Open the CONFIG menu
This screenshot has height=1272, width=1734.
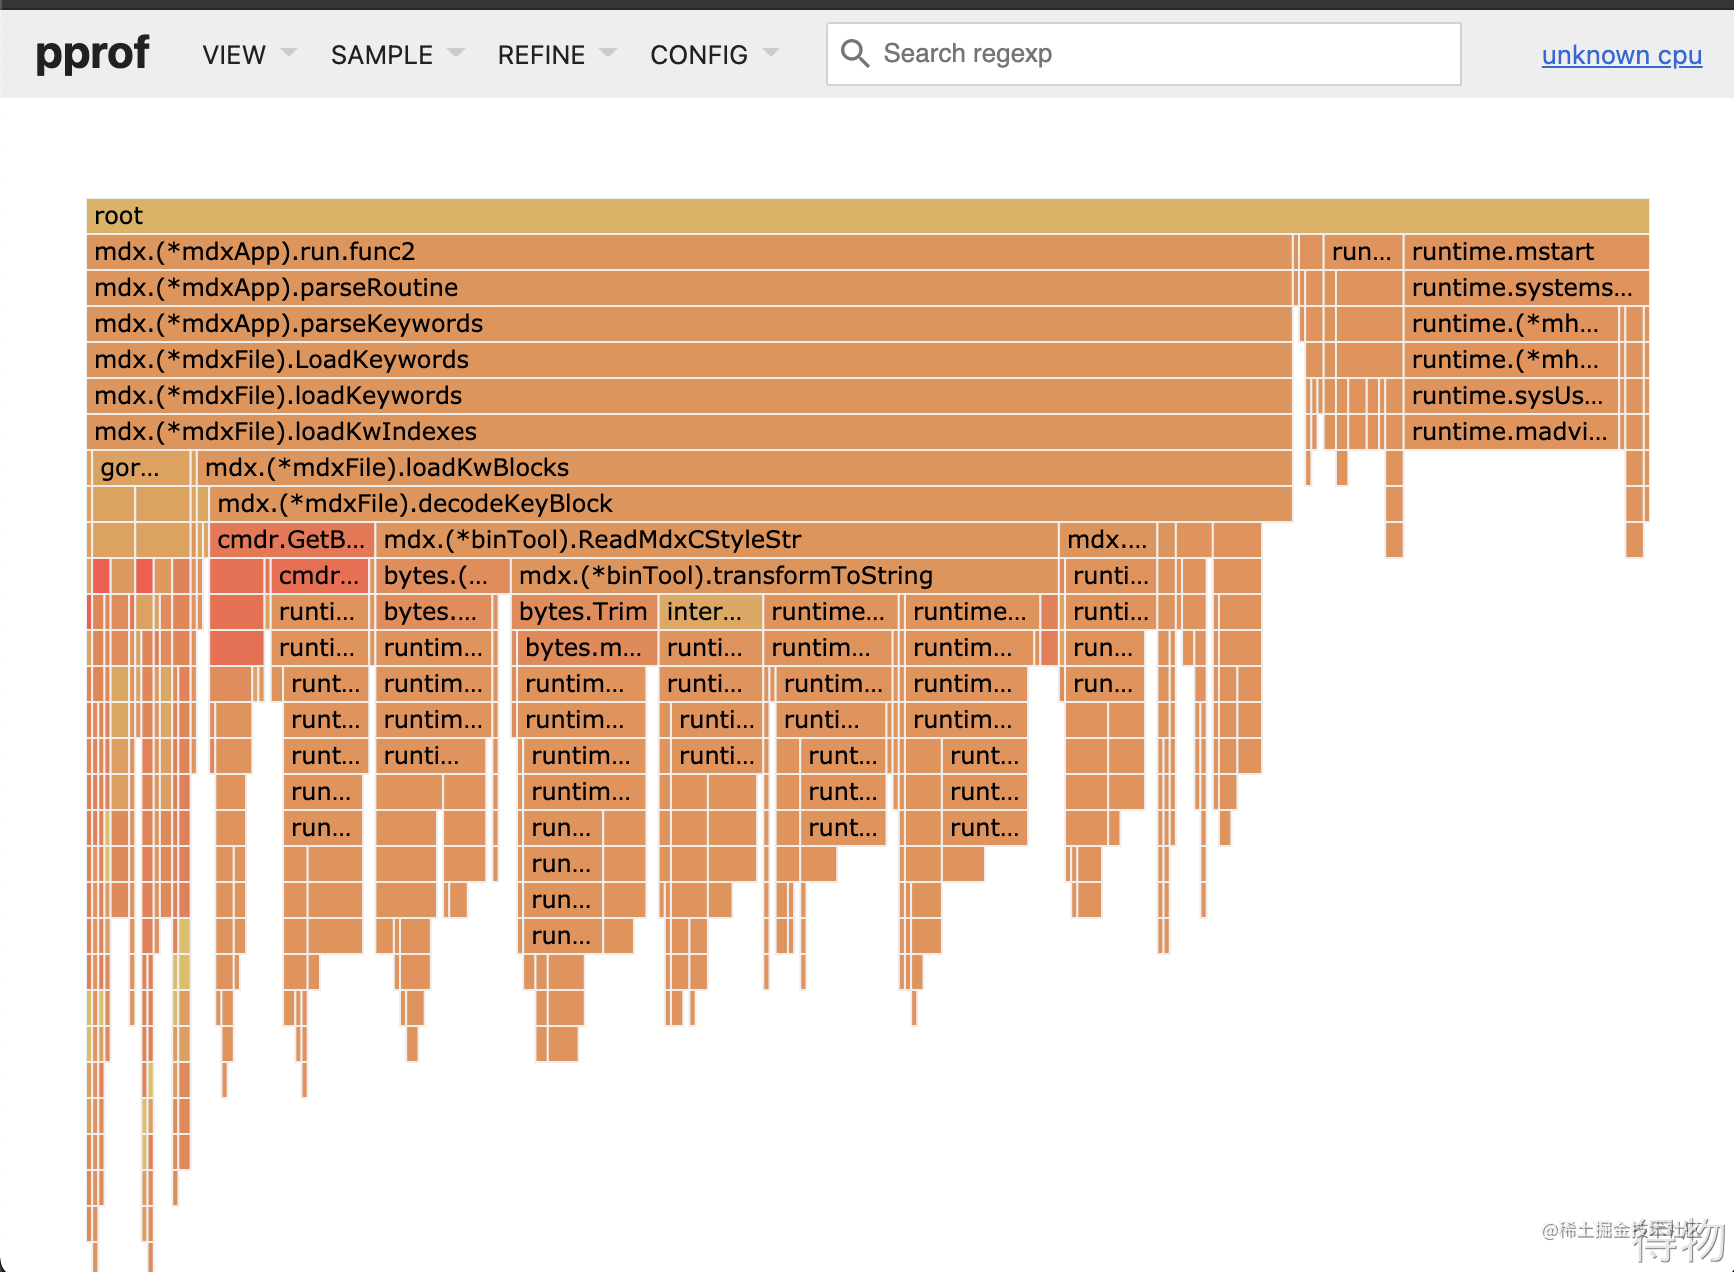713,55
